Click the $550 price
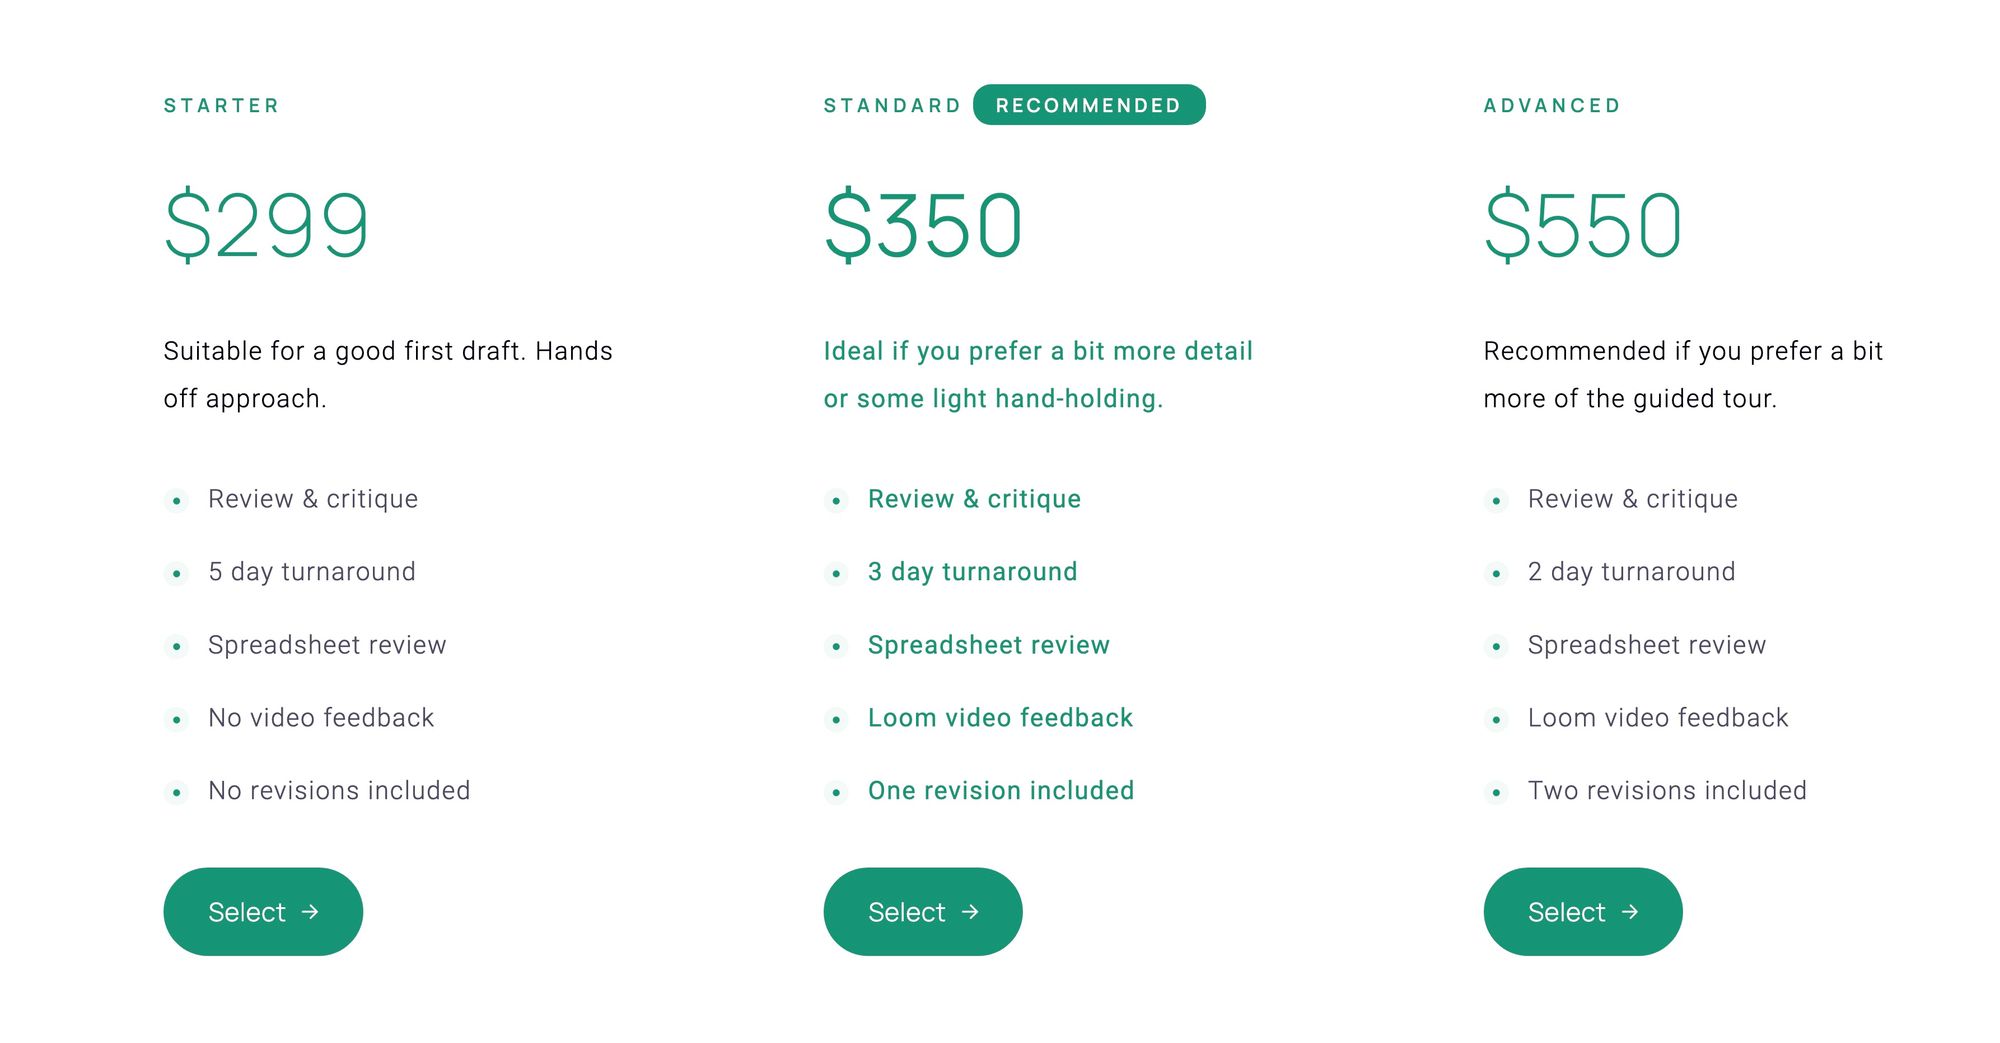Screen dimensions: 2000x1043 click(x=1583, y=225)
